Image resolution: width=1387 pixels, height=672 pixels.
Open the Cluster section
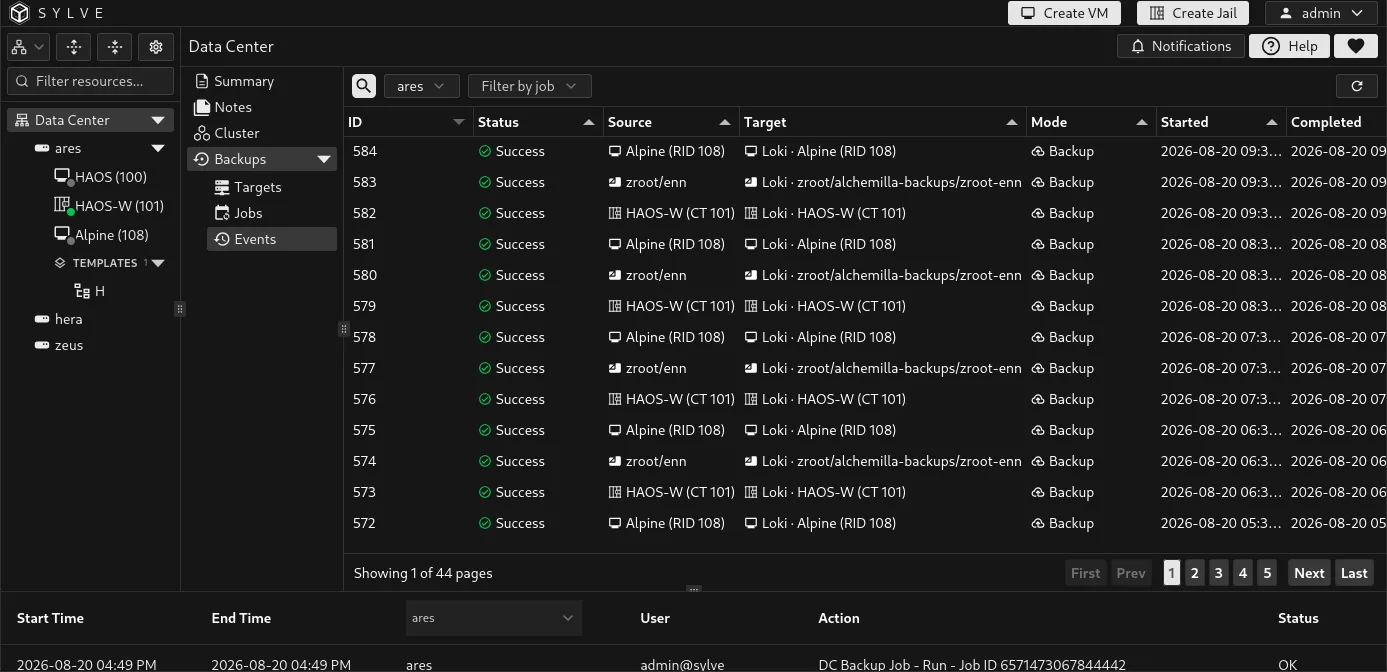coord(237,133)
